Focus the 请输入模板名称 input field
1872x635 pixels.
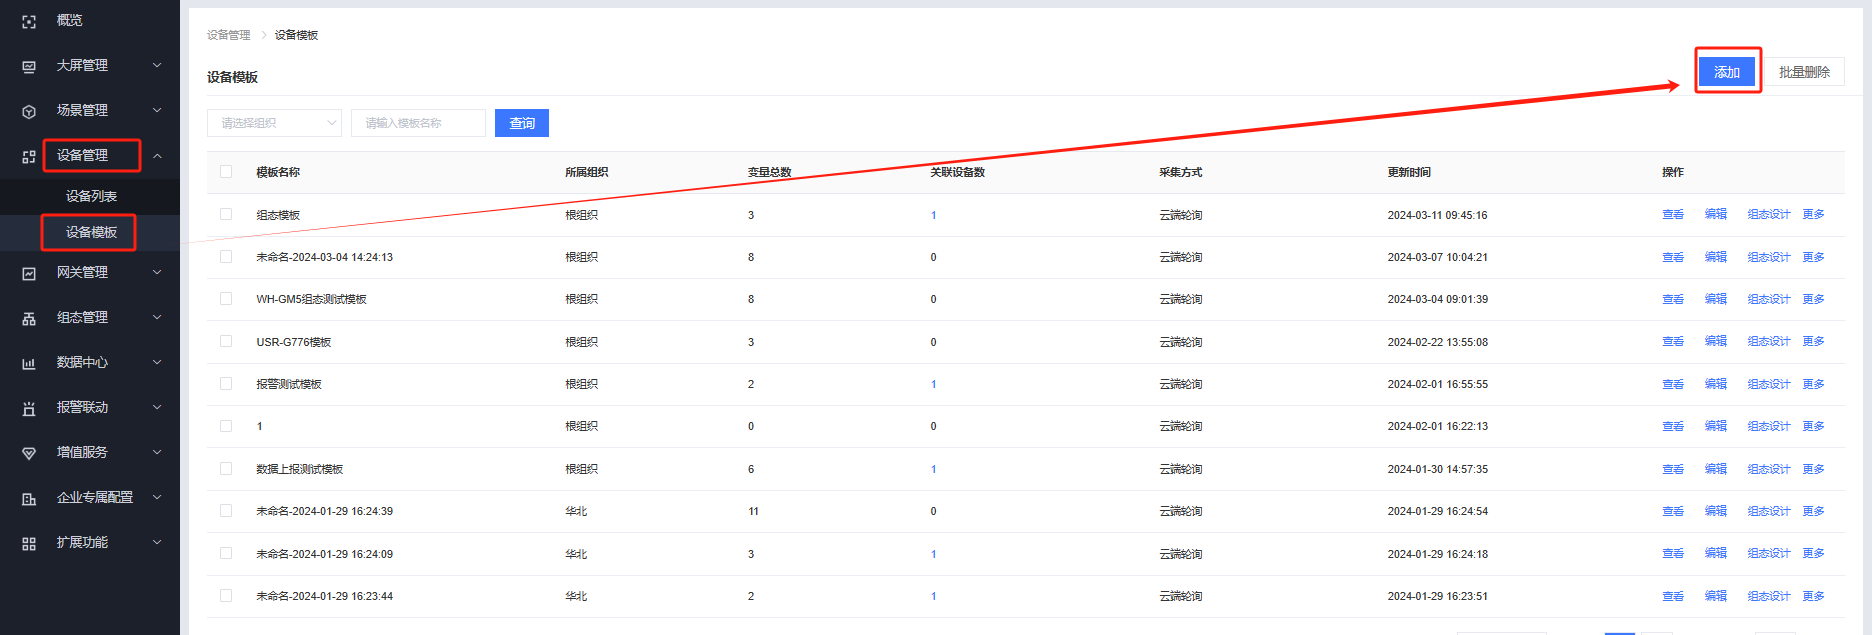pyautogui.click(x=418, y=123)
